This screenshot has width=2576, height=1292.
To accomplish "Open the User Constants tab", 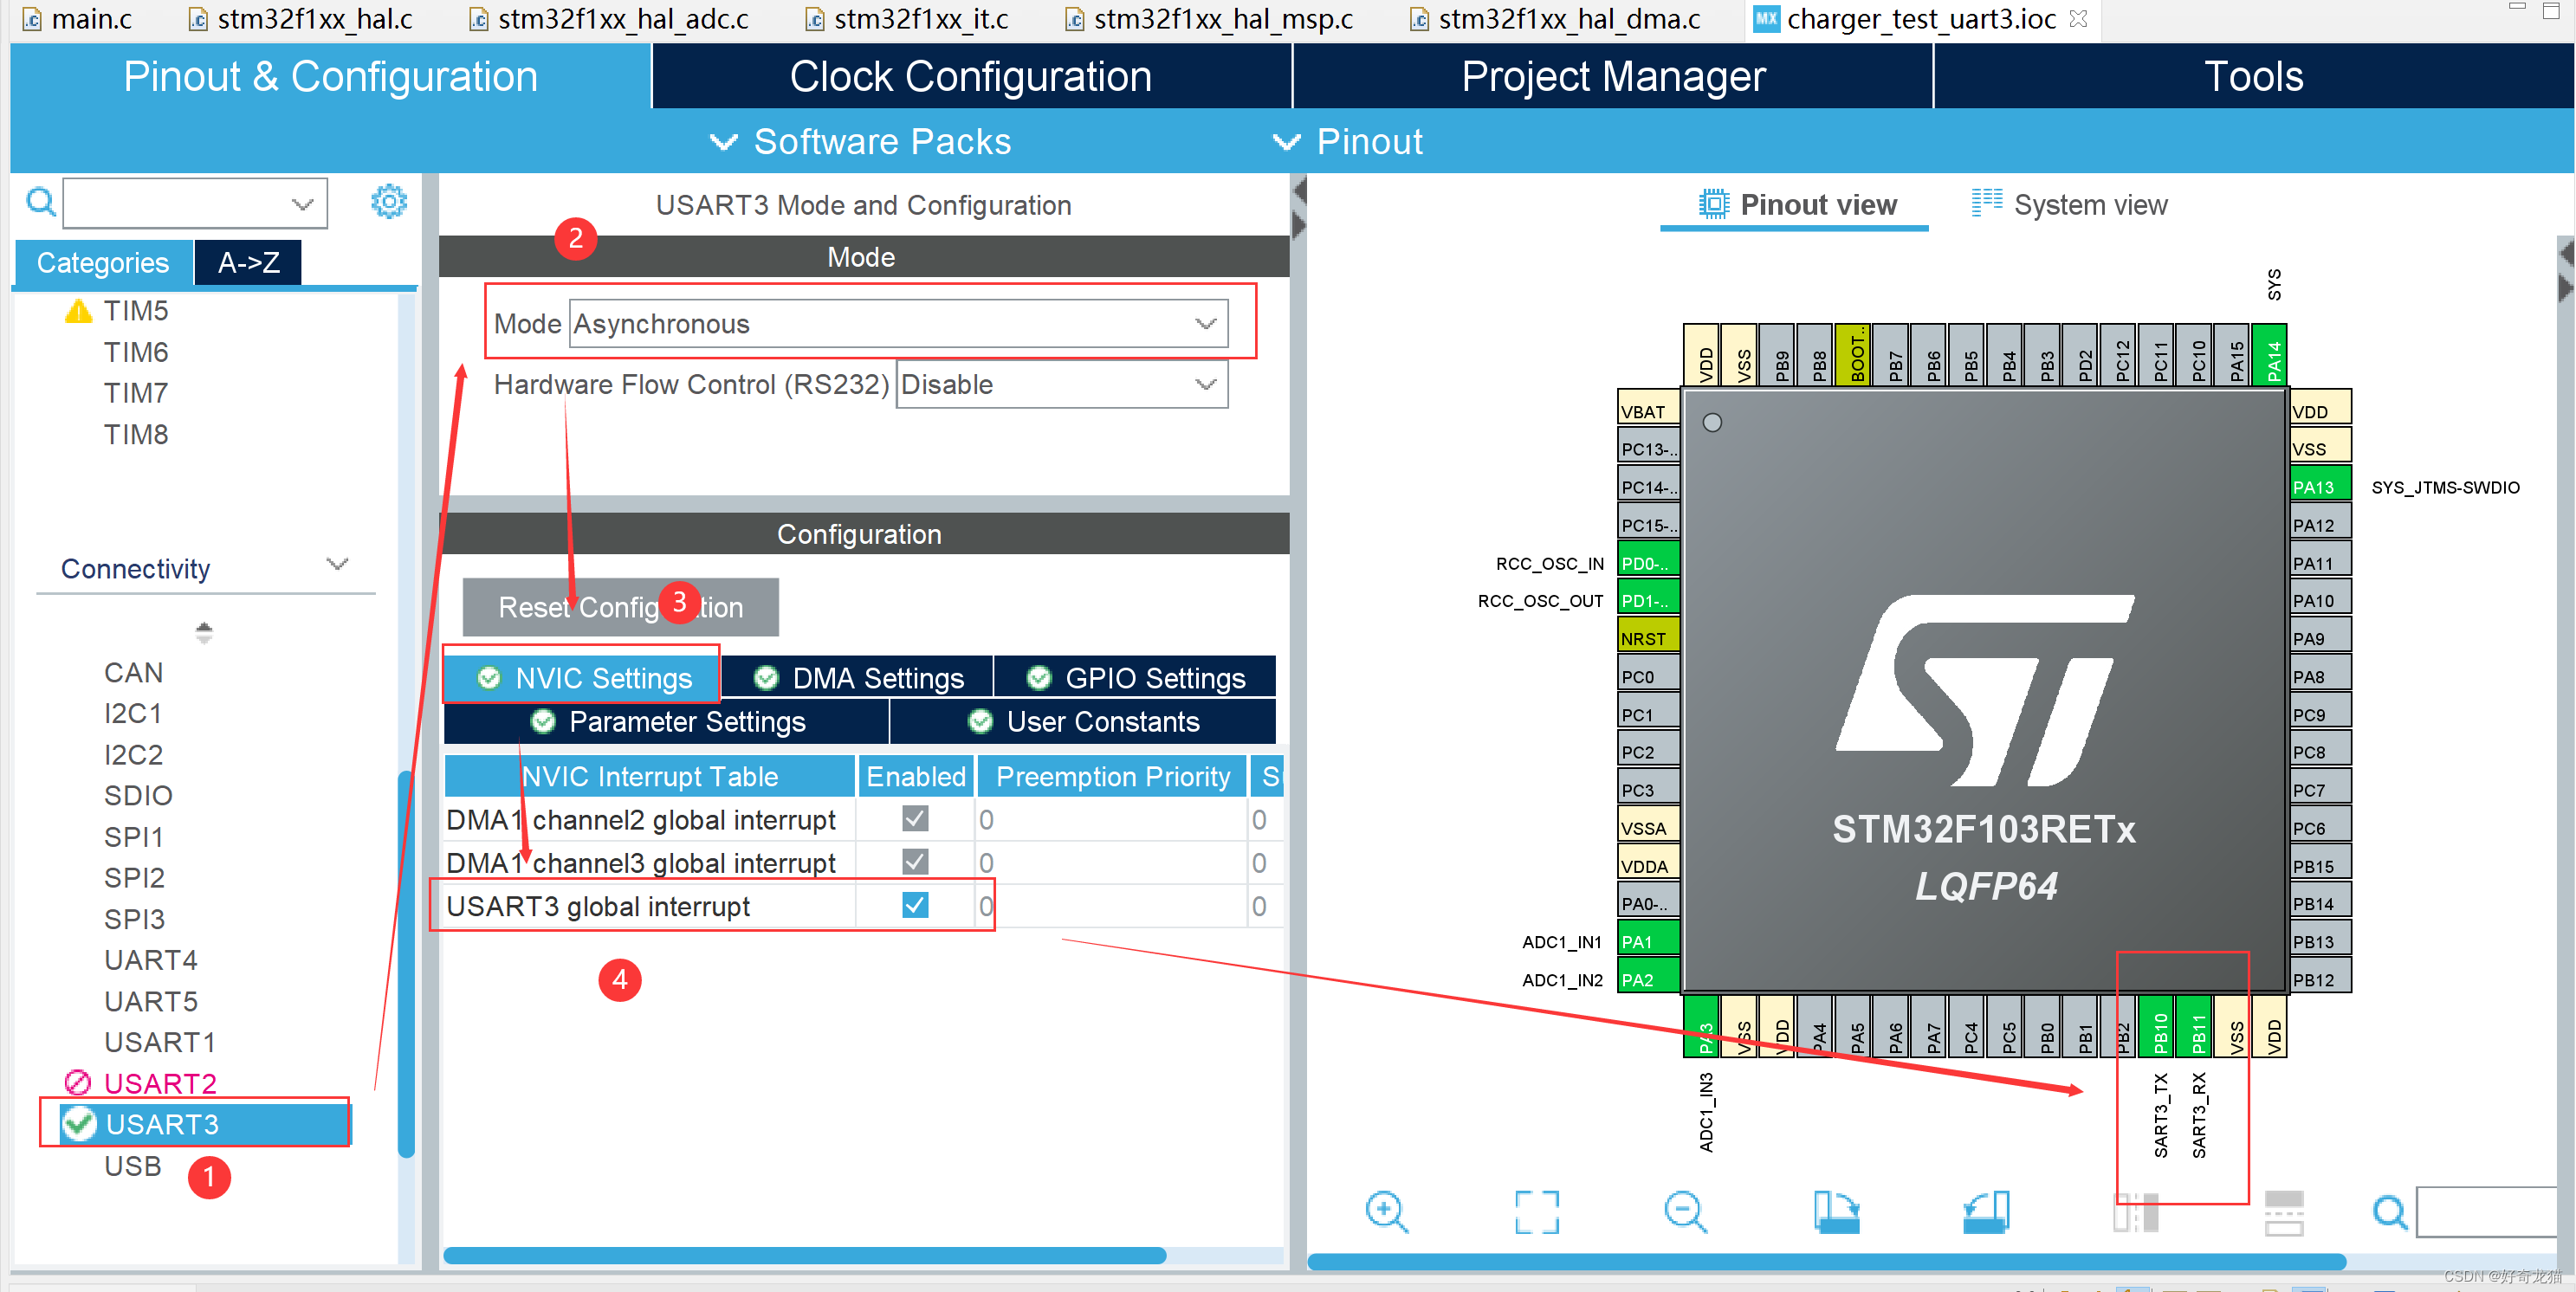I will click(1083, 721).
